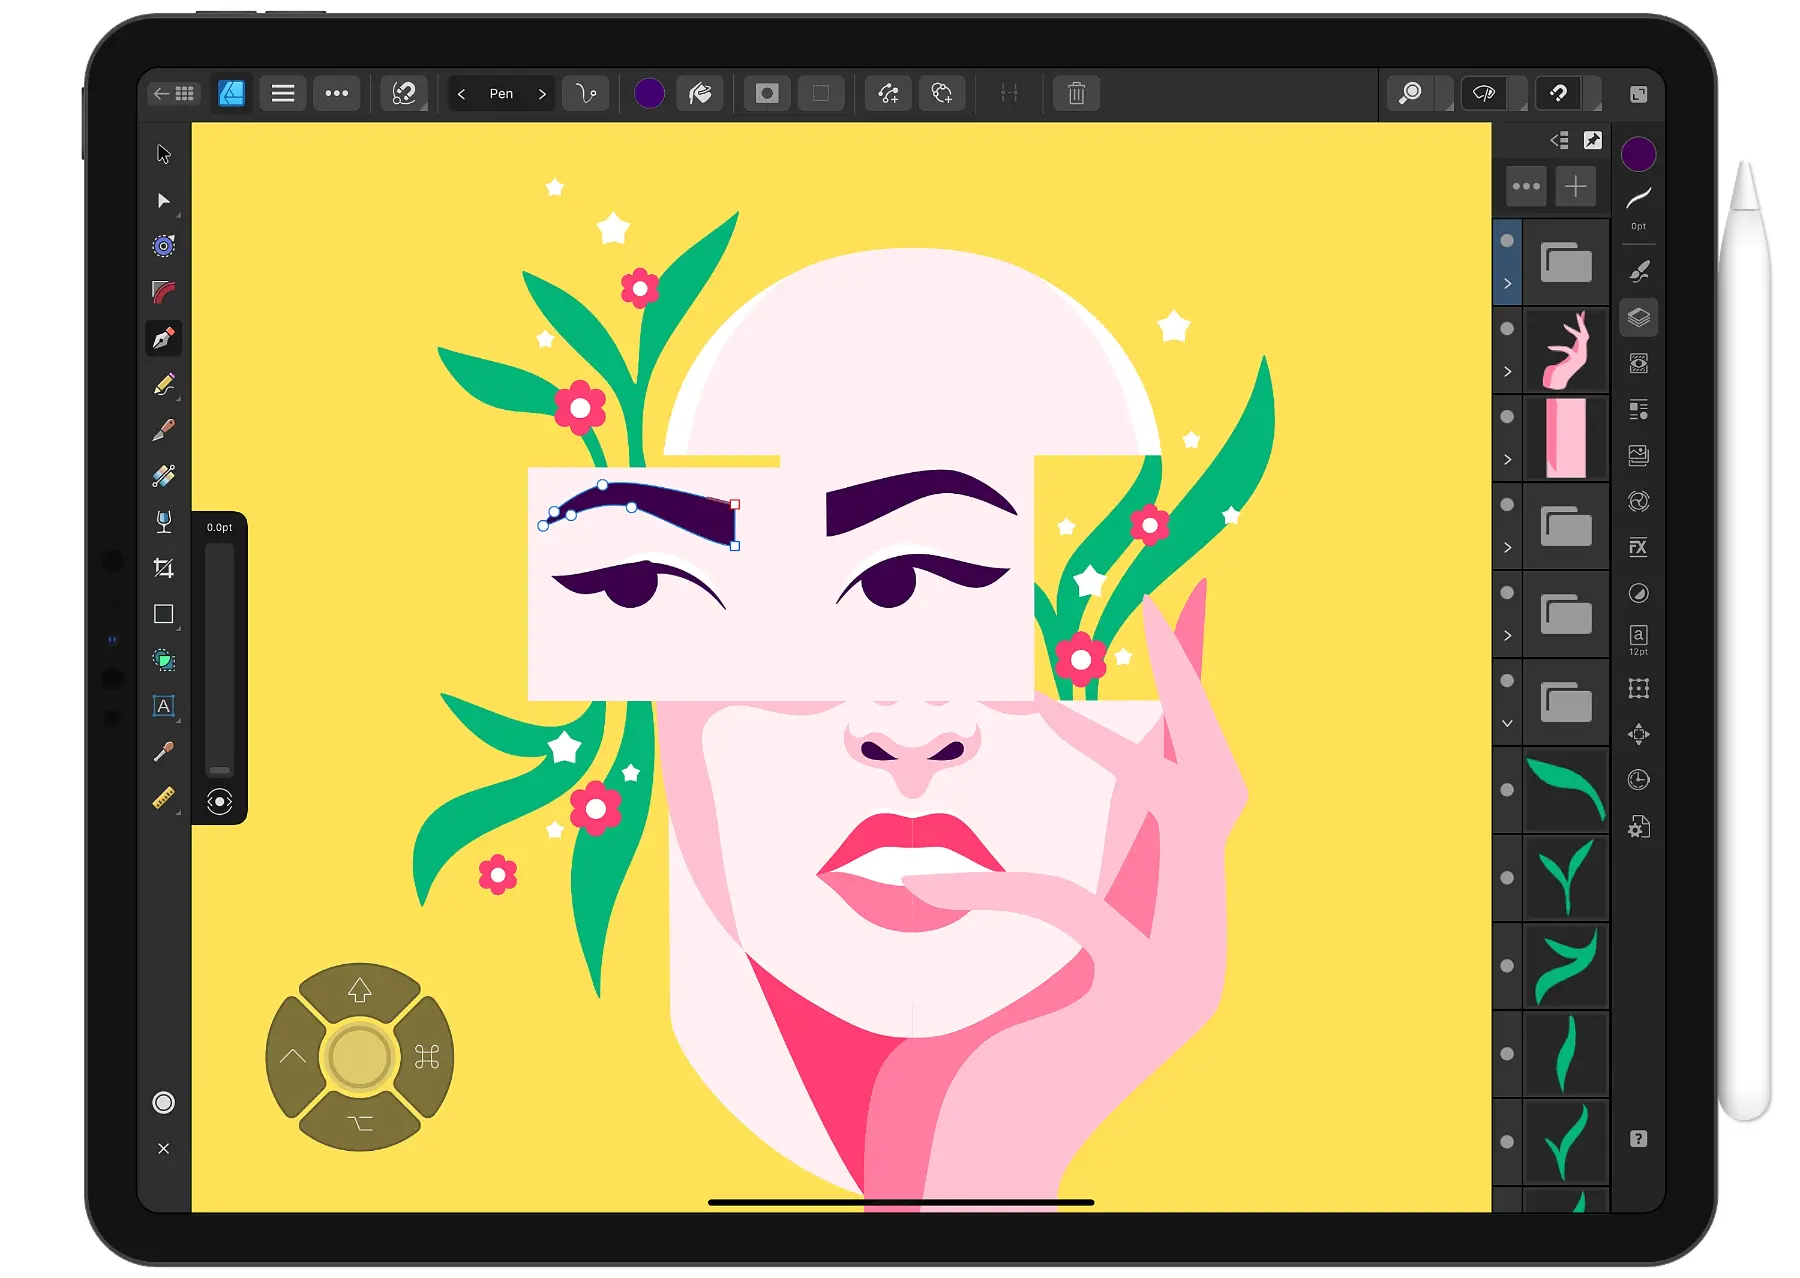The height and width of the screenshot is (1278, 1800).
Task: Hide the pink hand layer
Action: [x=1507, y=329]
